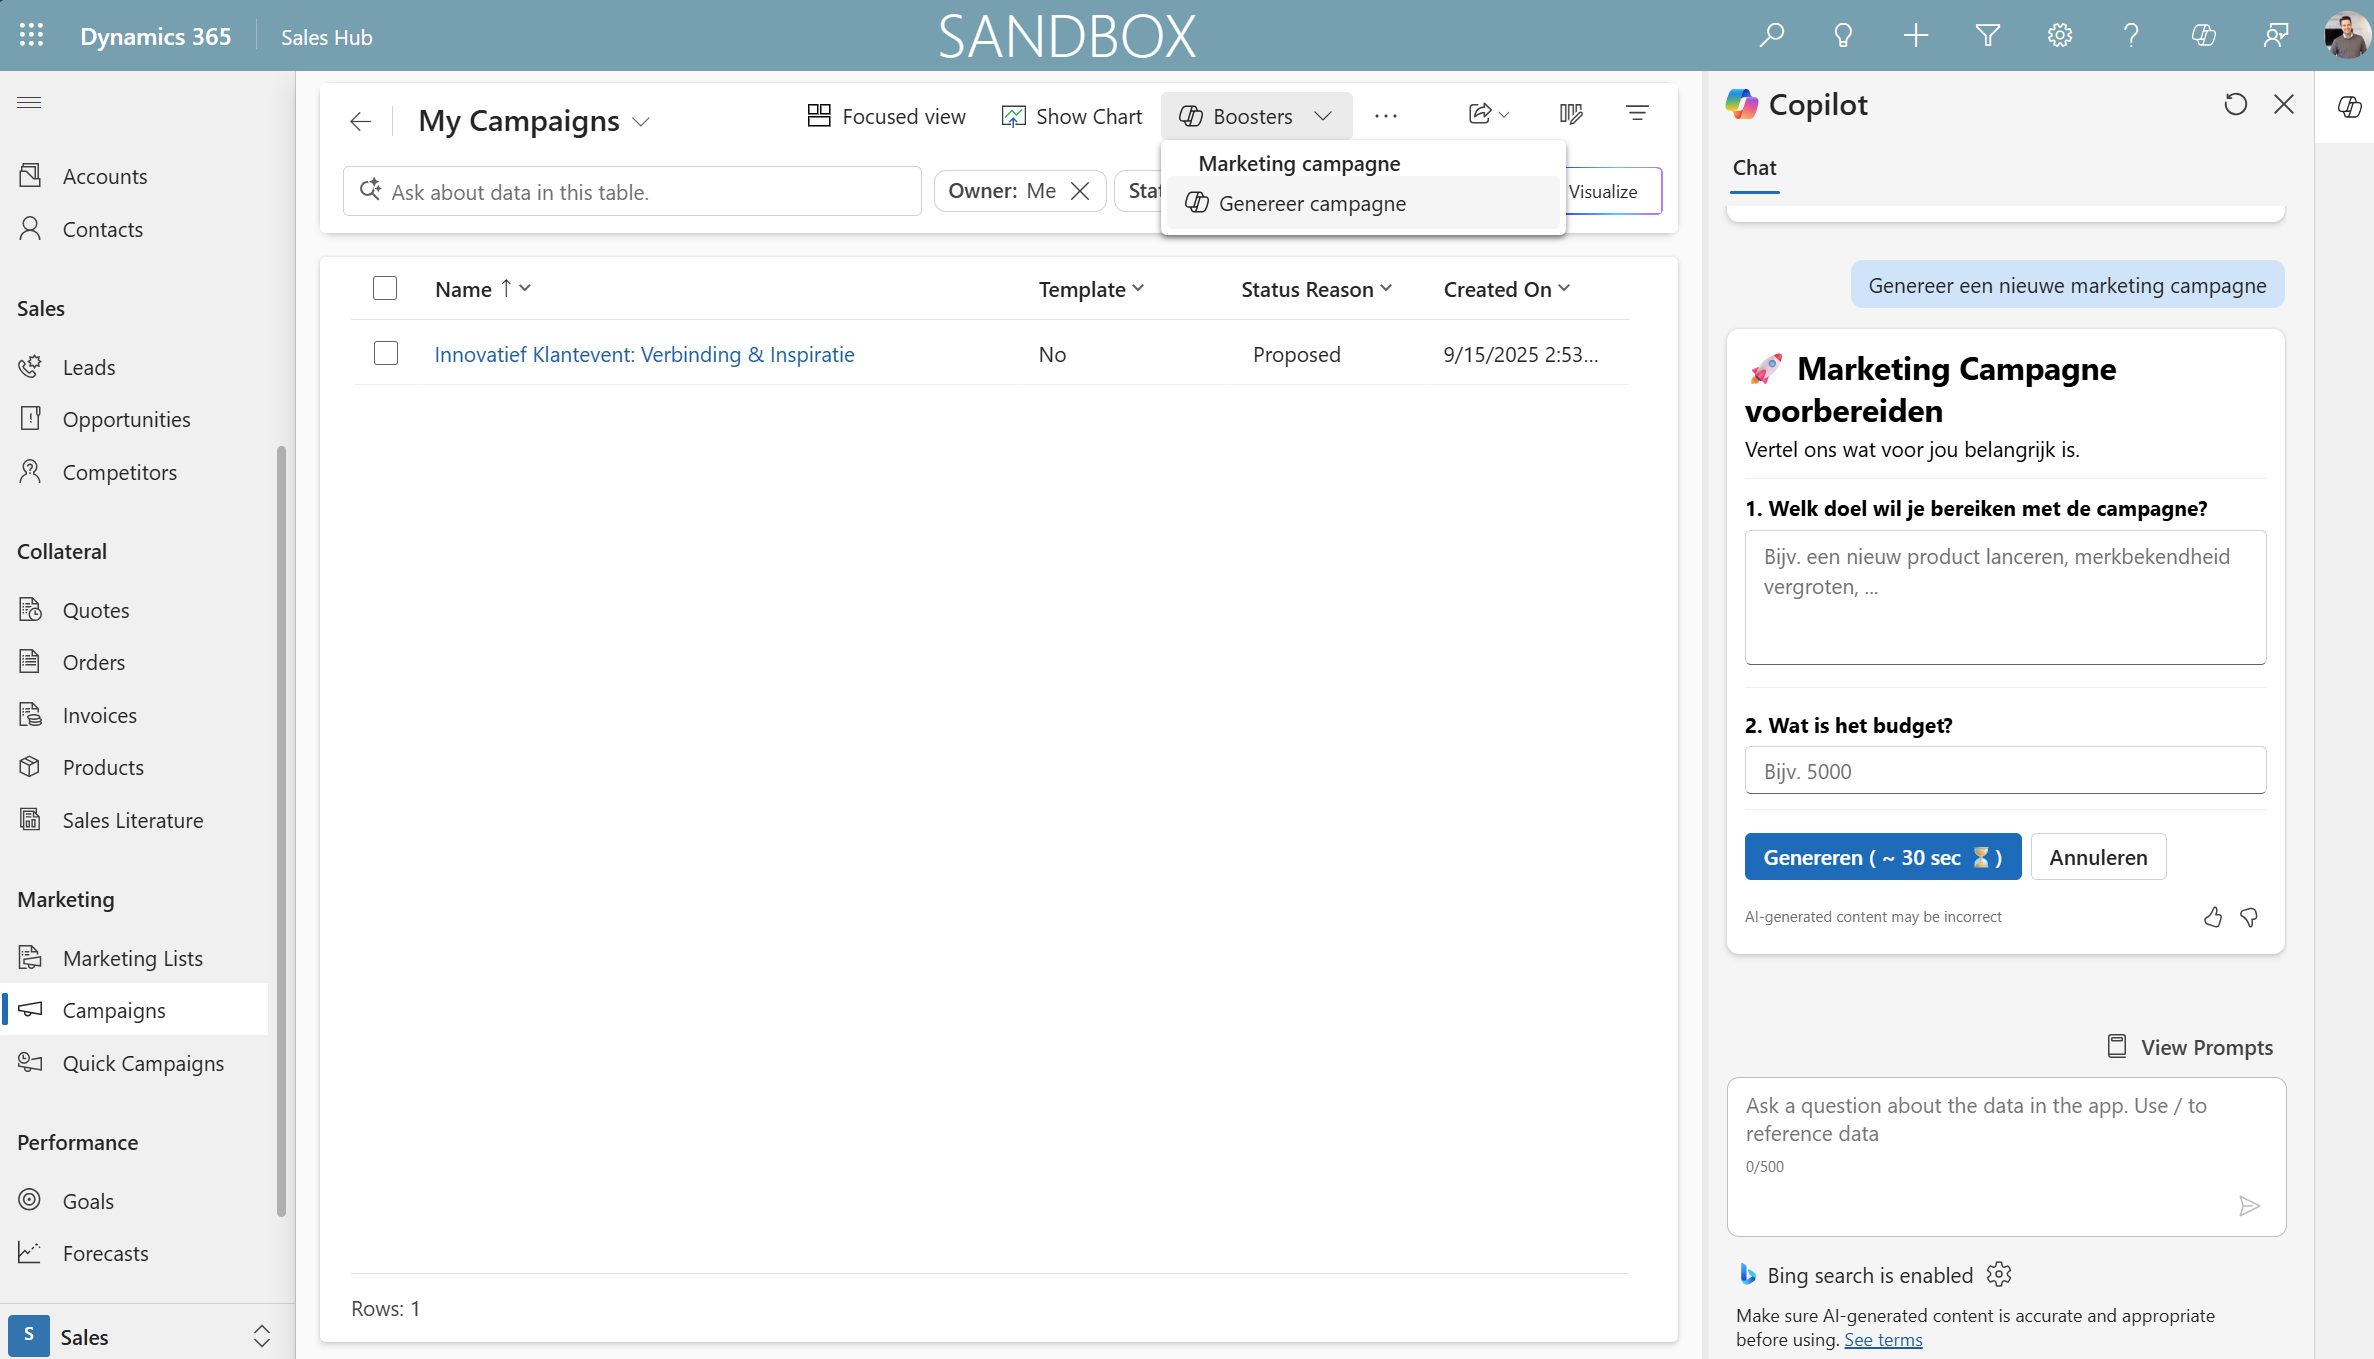2374x1359 pixels.
Task: Collapse the hamburger site navigation
Action: click(29, 102)
